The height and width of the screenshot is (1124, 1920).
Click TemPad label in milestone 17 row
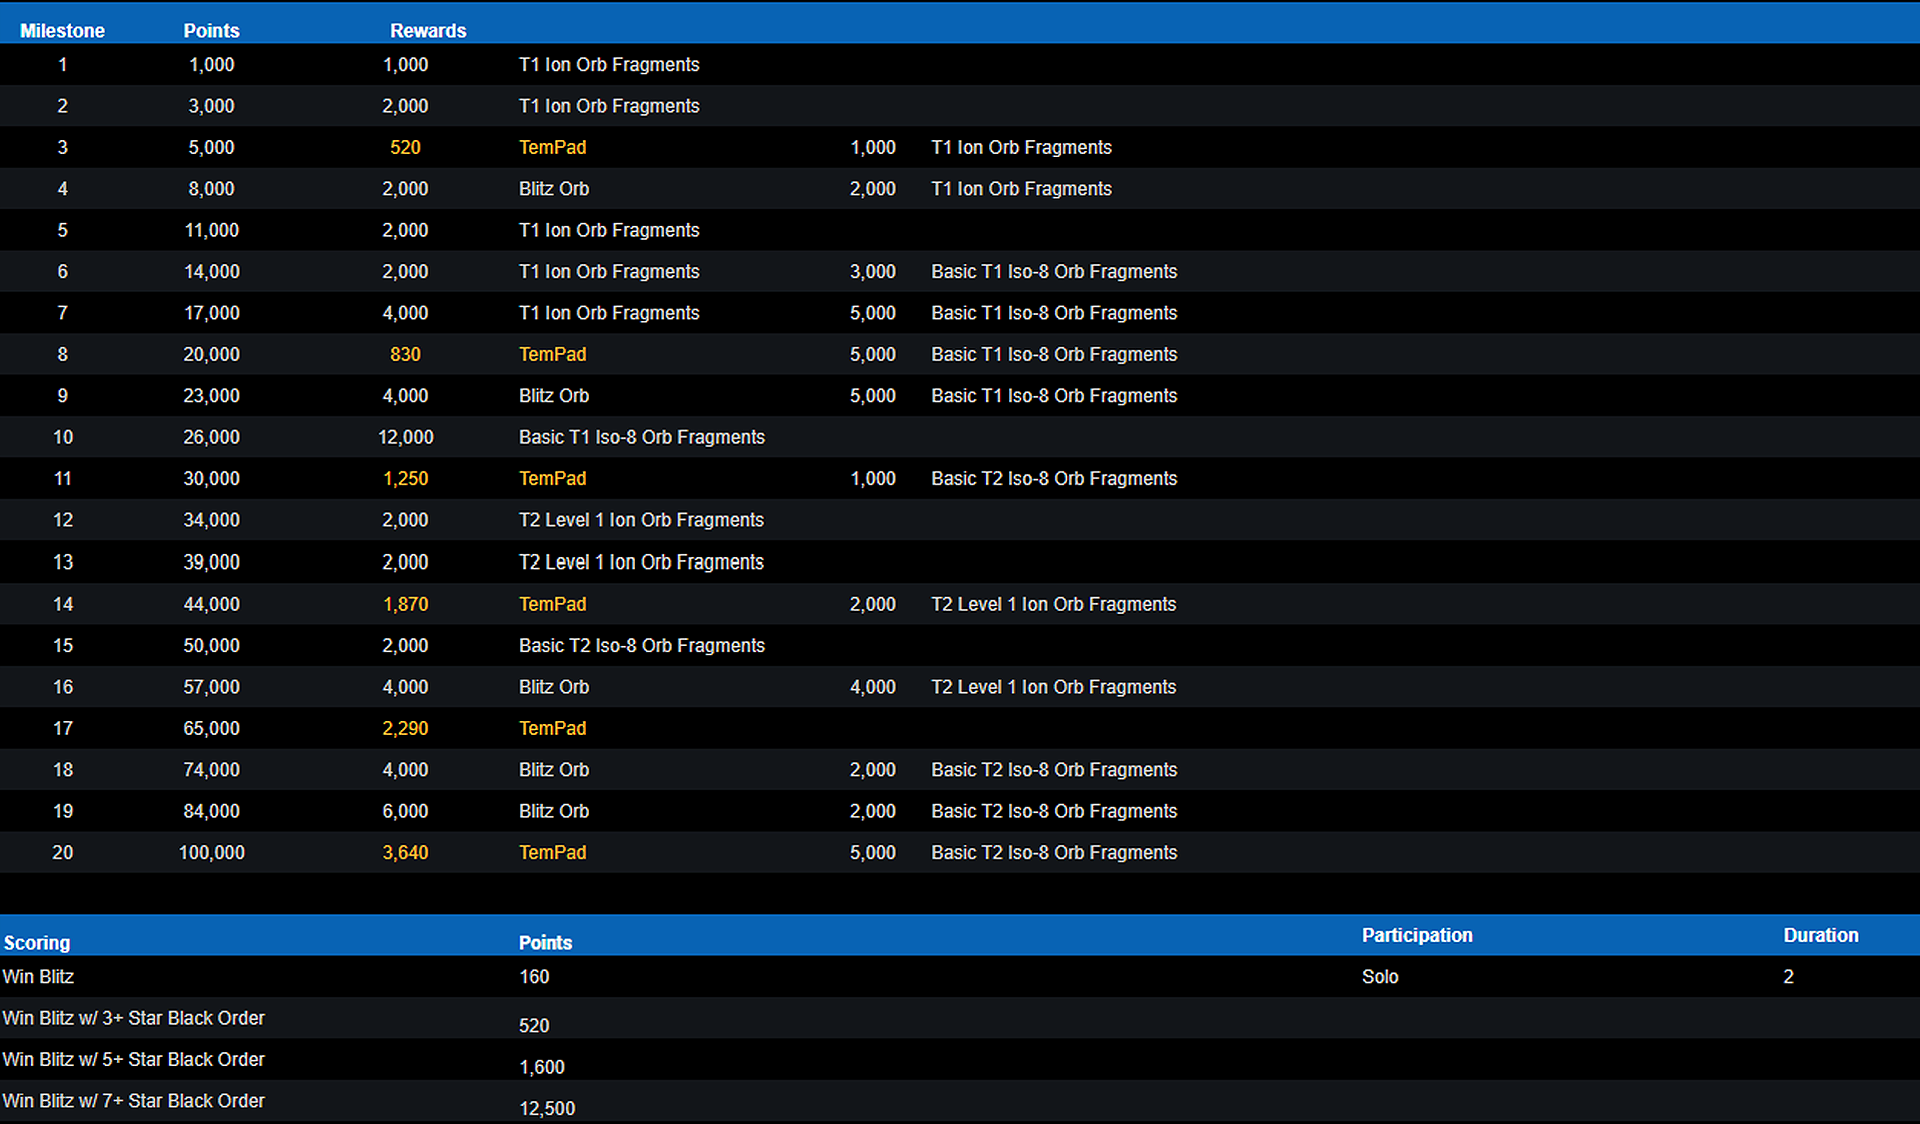[552, 728]
